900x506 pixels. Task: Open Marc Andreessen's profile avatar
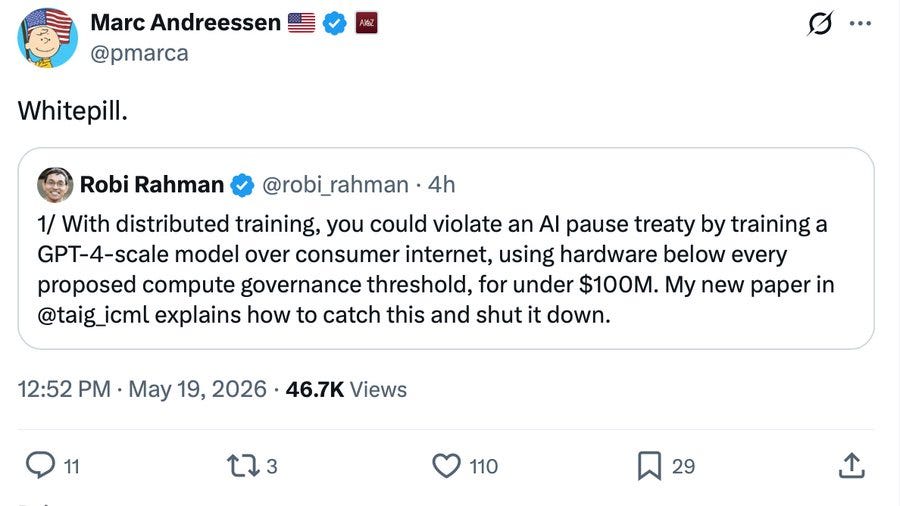pos(48,38)
